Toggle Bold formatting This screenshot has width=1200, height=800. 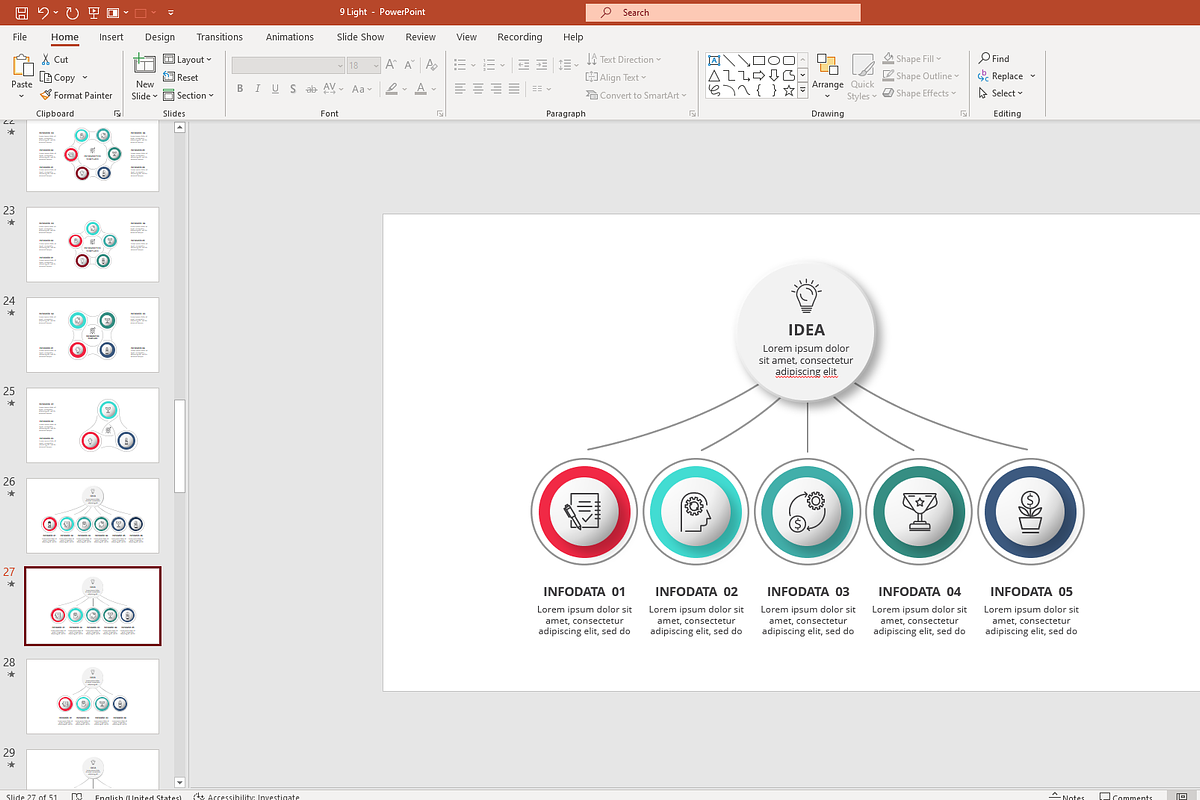tap(240, 89)
